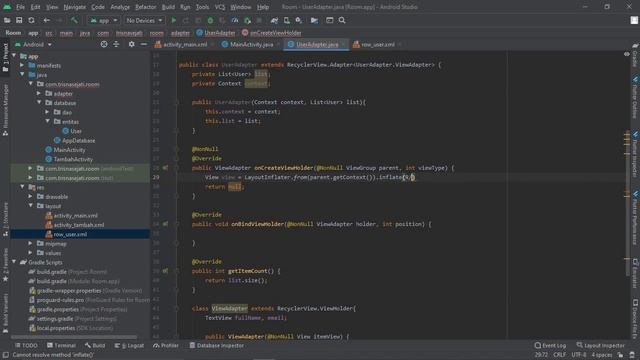
Task: Click the Sync/Reload from disk icon
Action: tap(31, 20)
